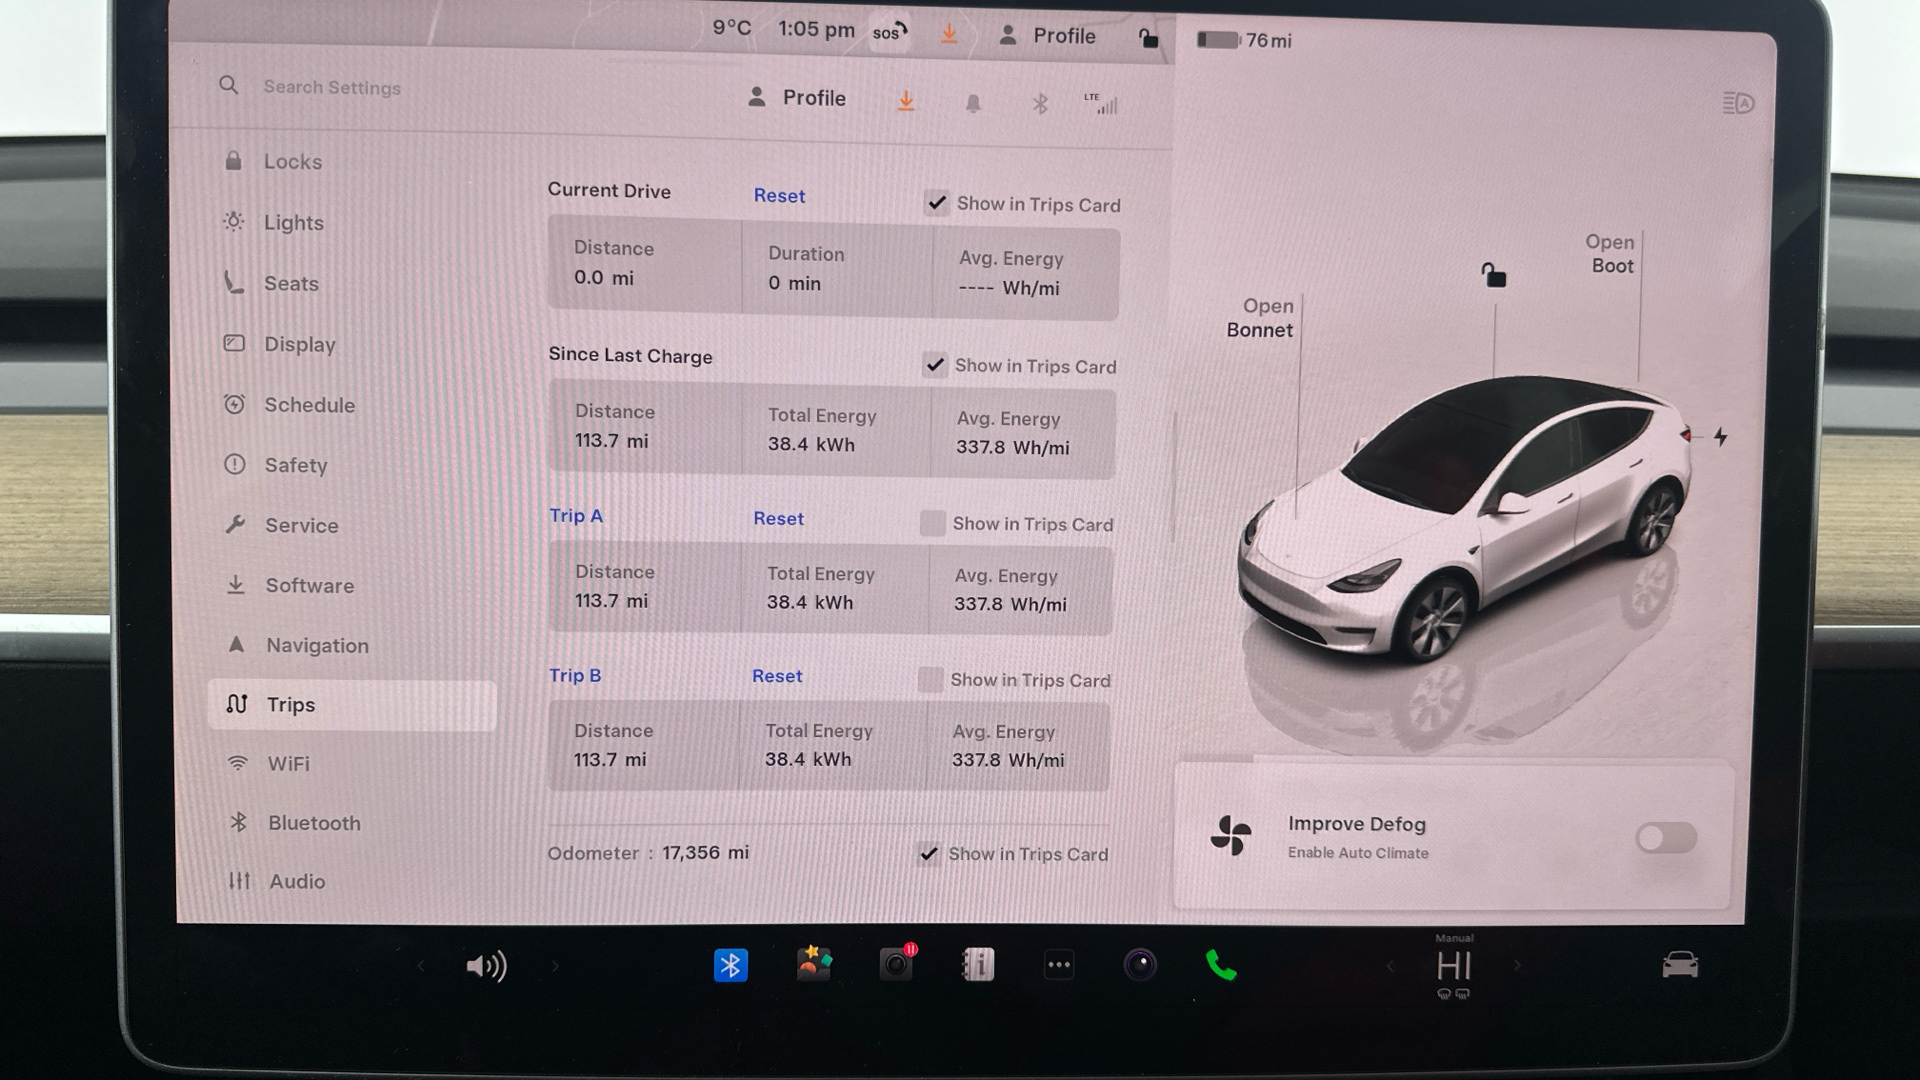
Task: Tap the Search Settings field
Action: tap(332, 88)
